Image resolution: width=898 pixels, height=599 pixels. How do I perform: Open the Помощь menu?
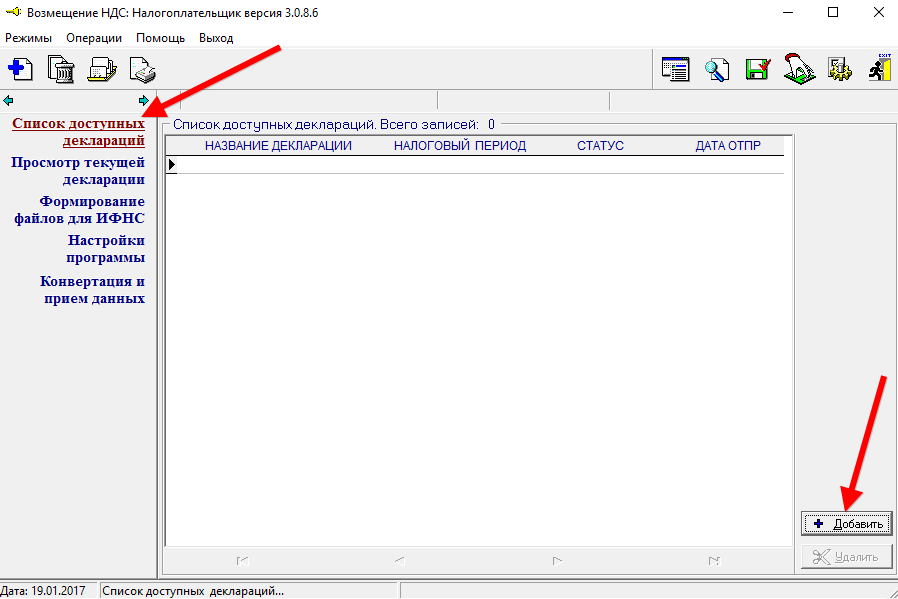(x=160, y=38)
